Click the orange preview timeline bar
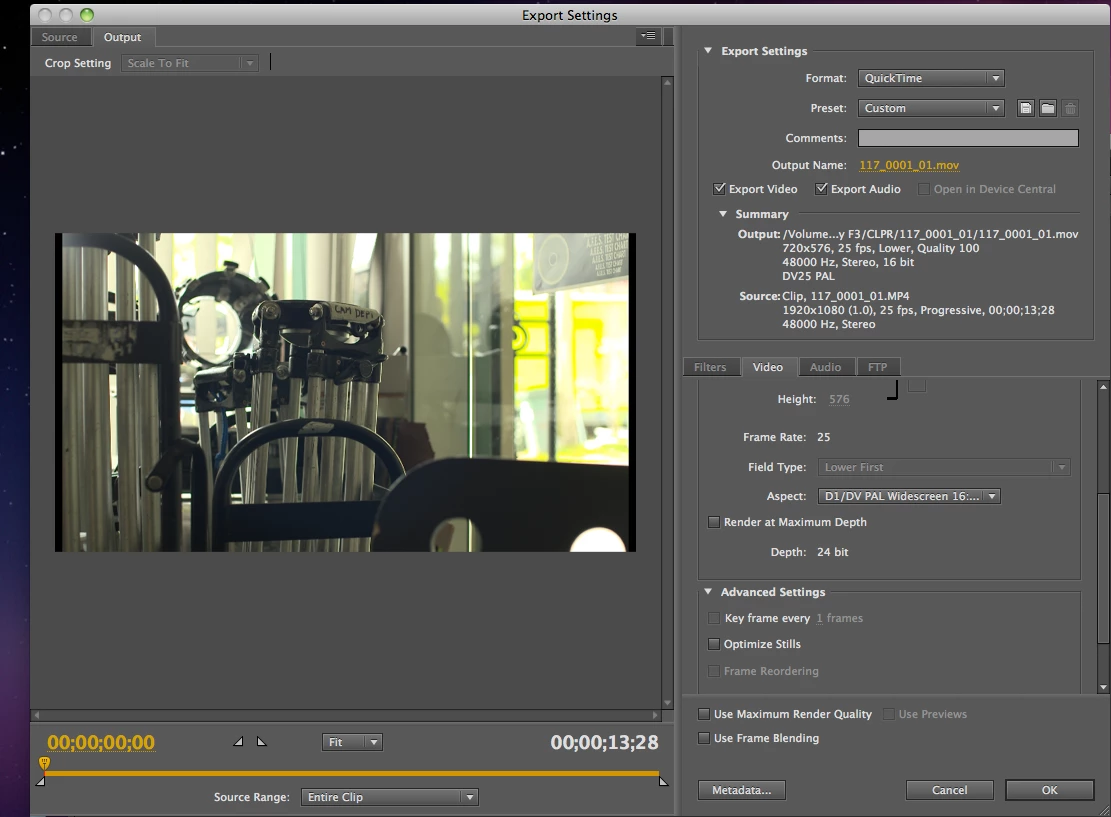This screenshot has width=1111, height=817. coord(351,773)
